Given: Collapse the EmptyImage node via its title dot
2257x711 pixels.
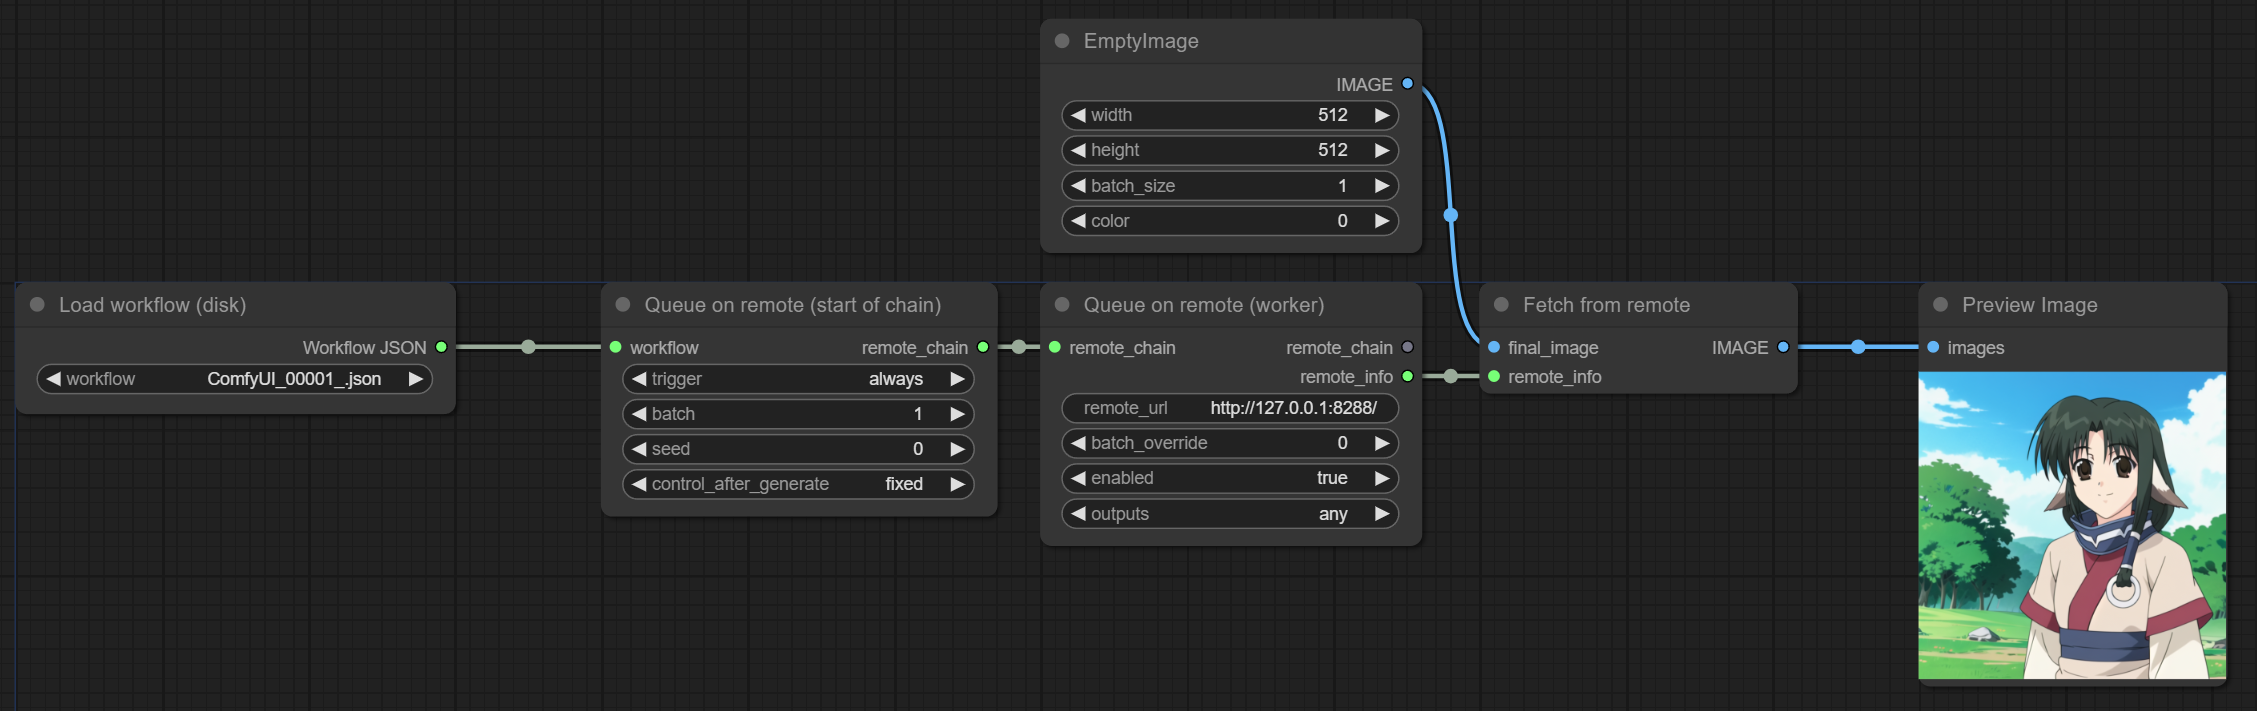Looking at the screenshot, I should pyautogui.click(x=1062, y=41).
